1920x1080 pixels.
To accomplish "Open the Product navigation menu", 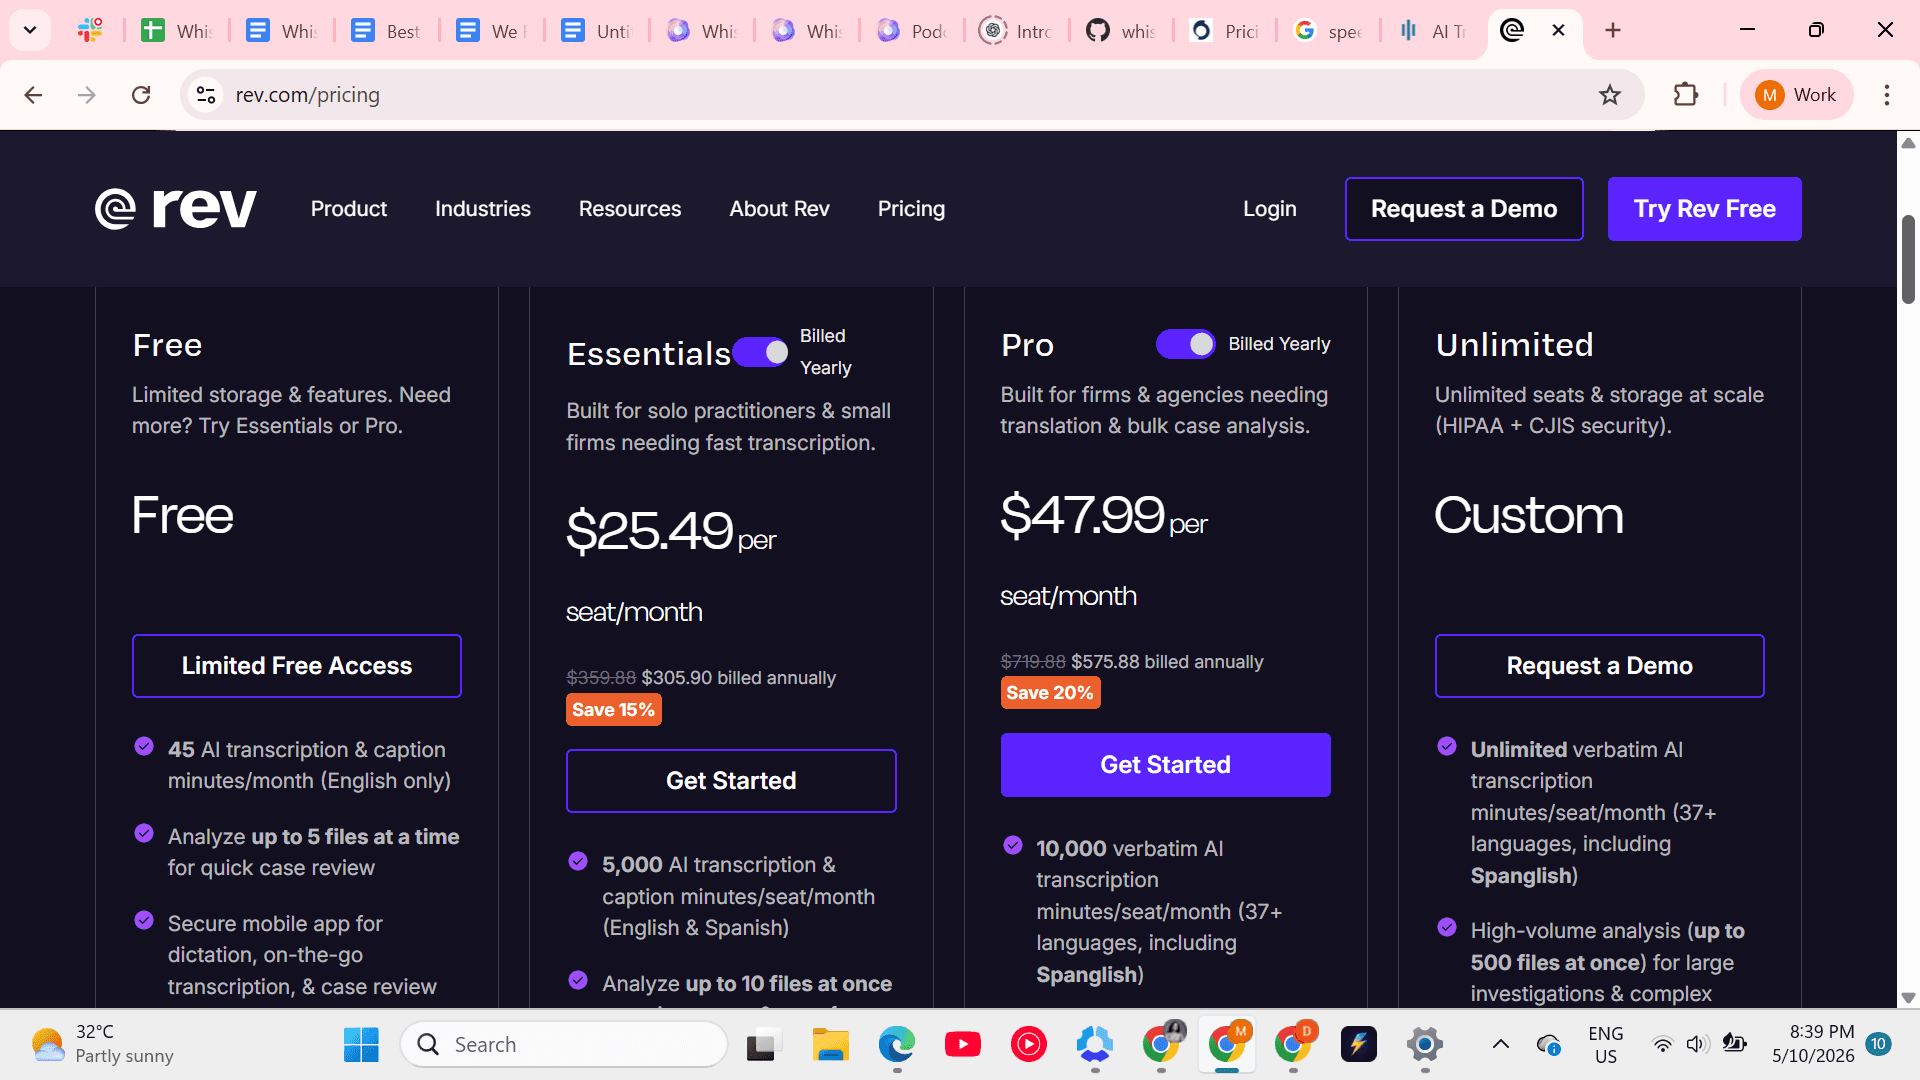I will click(349, 209).
